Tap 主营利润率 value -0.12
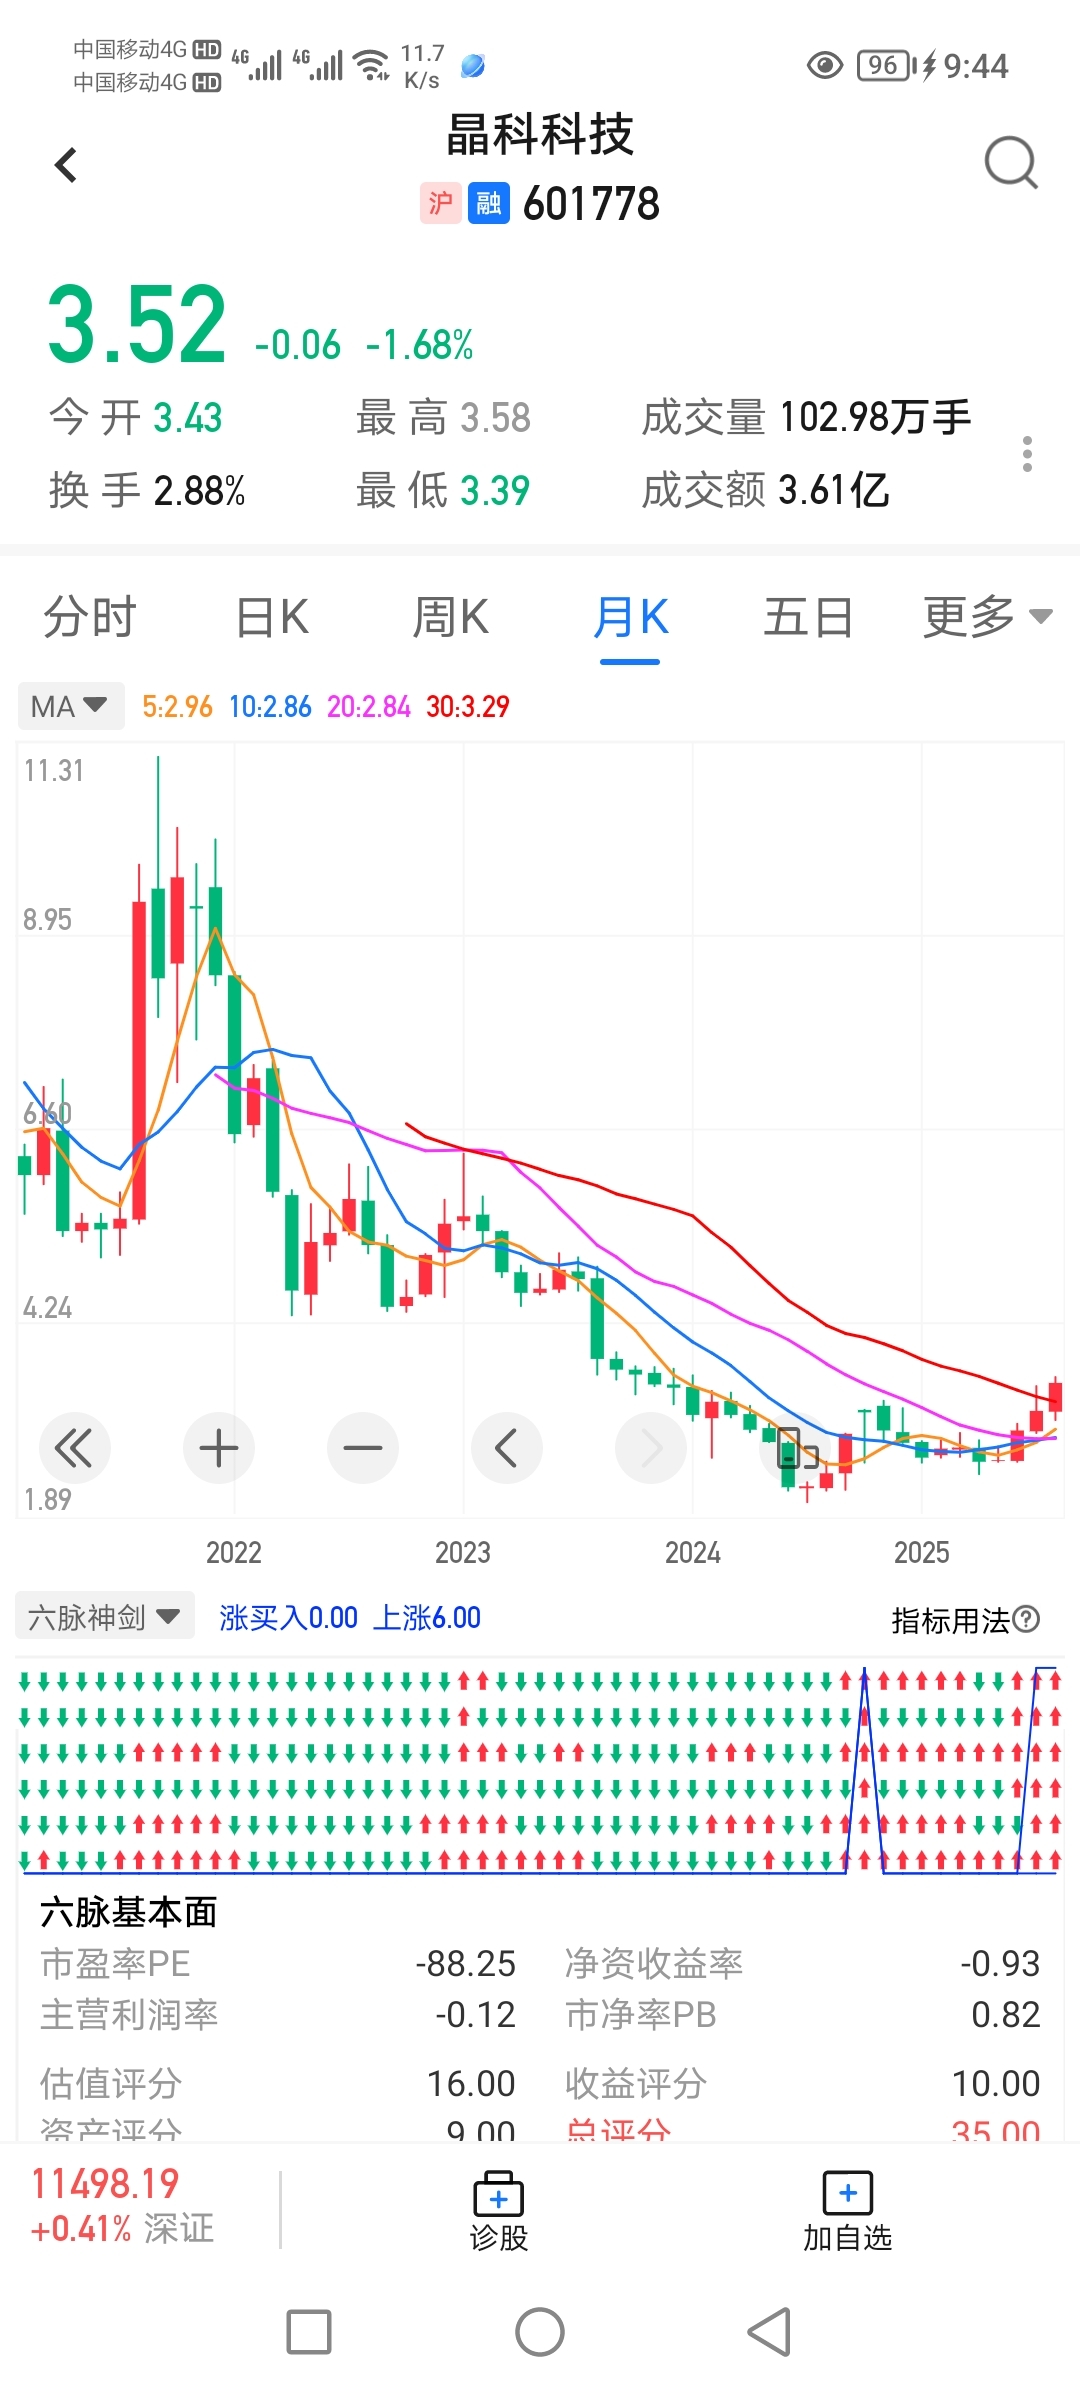 click(475, 2015)
